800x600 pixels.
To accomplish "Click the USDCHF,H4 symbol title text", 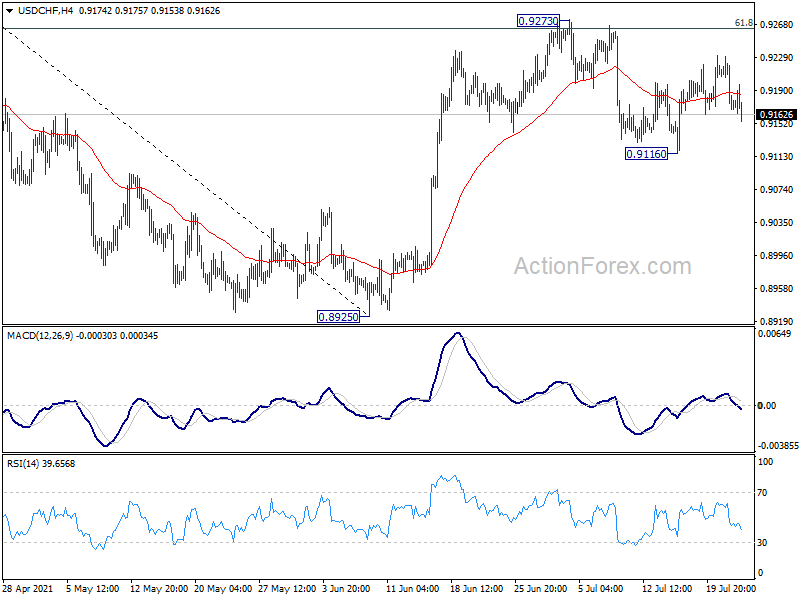I will (x=45, y=11).
